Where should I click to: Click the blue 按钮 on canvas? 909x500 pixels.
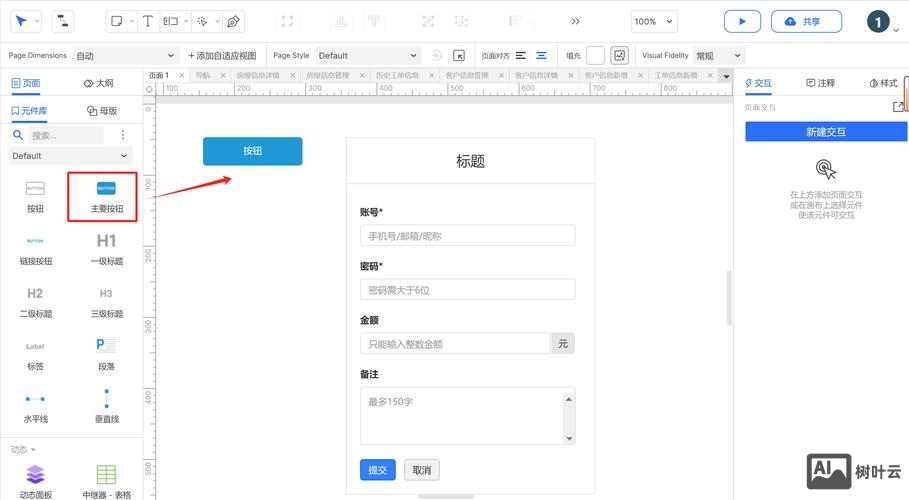[252, 151]
